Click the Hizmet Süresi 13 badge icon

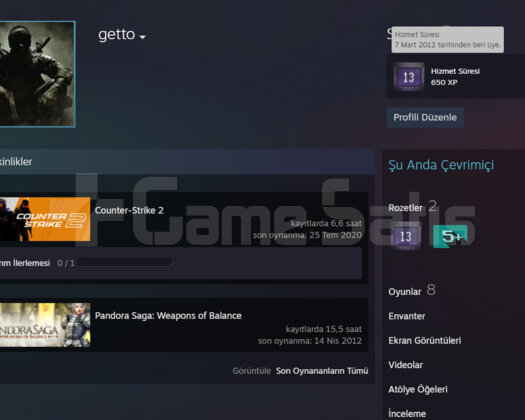point(408,77)
